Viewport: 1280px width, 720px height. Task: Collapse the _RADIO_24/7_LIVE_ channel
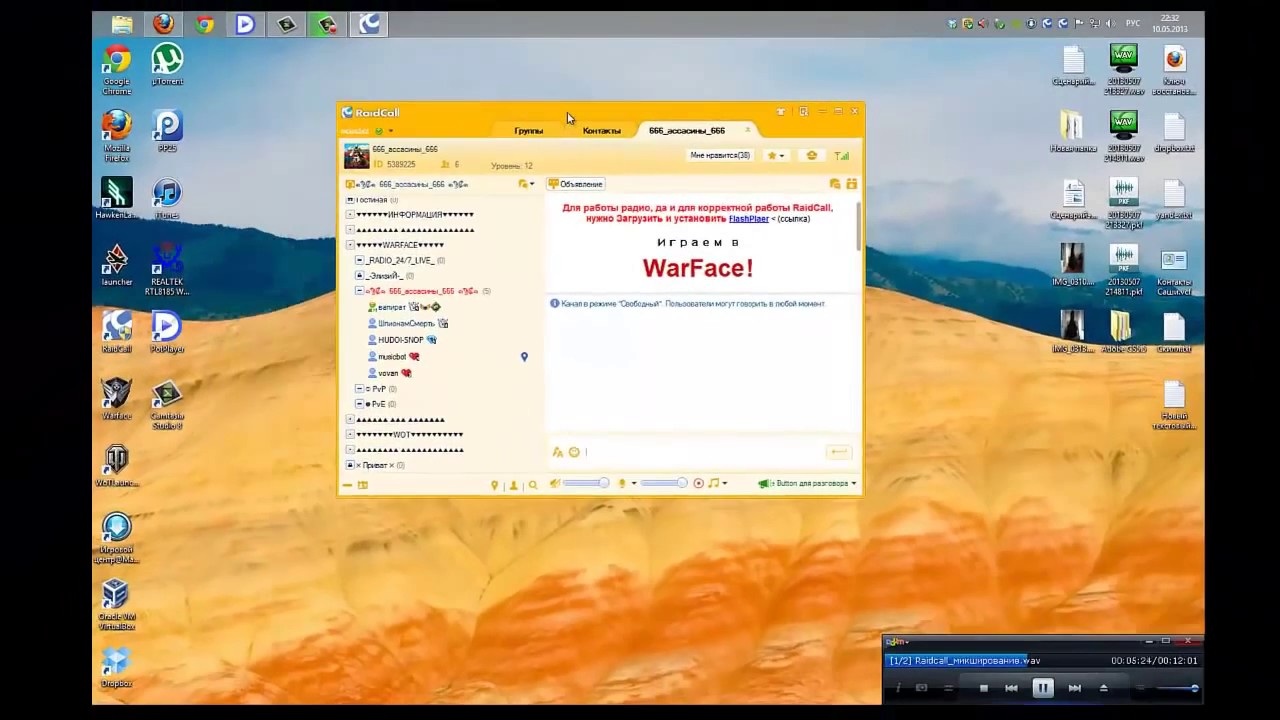coord(360,260)
